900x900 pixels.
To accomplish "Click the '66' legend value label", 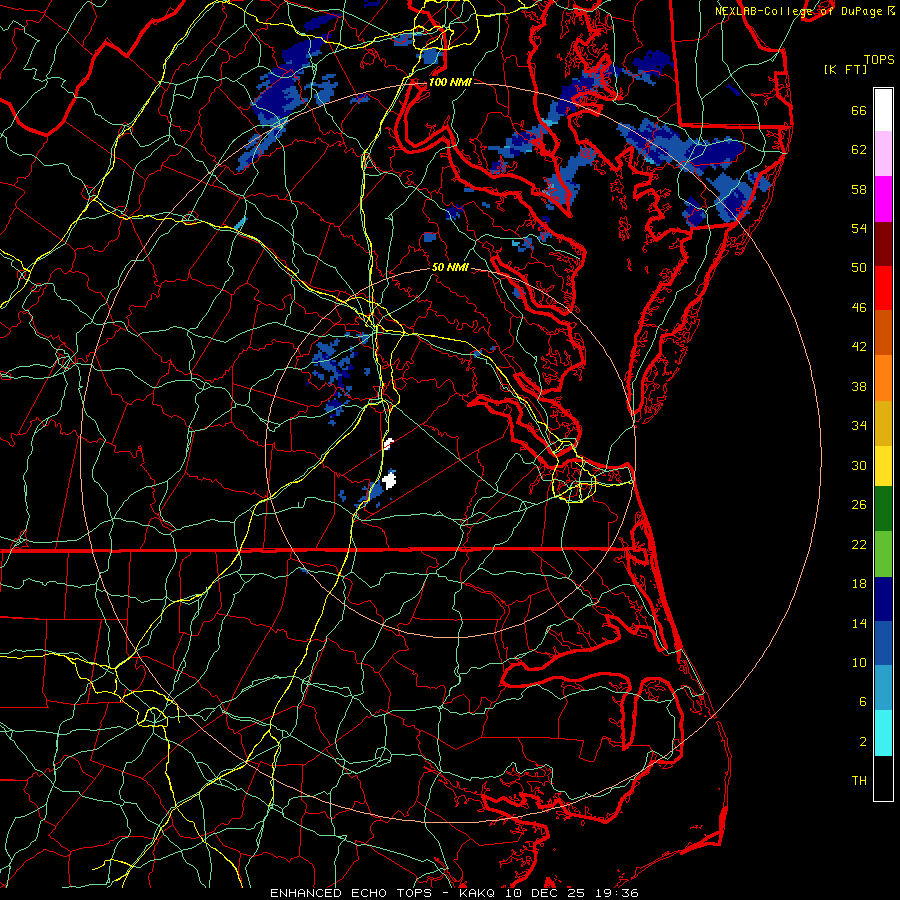I will [x=859, y=111].
